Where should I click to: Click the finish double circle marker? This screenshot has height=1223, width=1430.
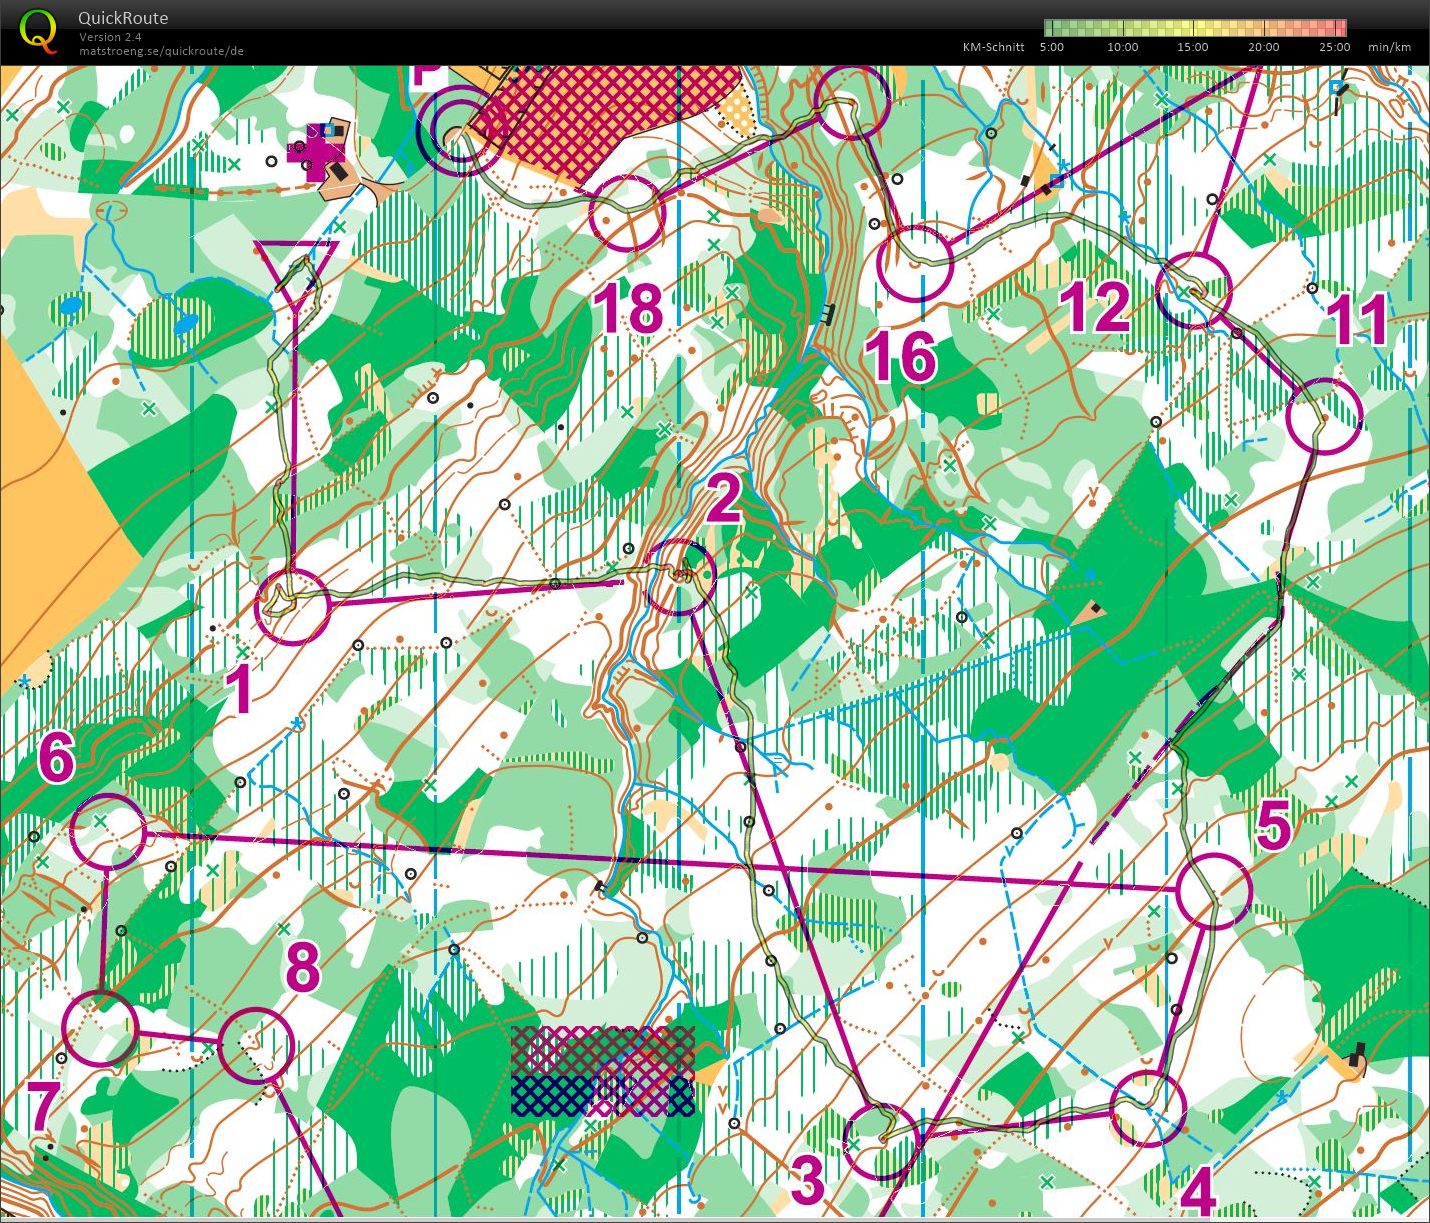tap(459, 131)
